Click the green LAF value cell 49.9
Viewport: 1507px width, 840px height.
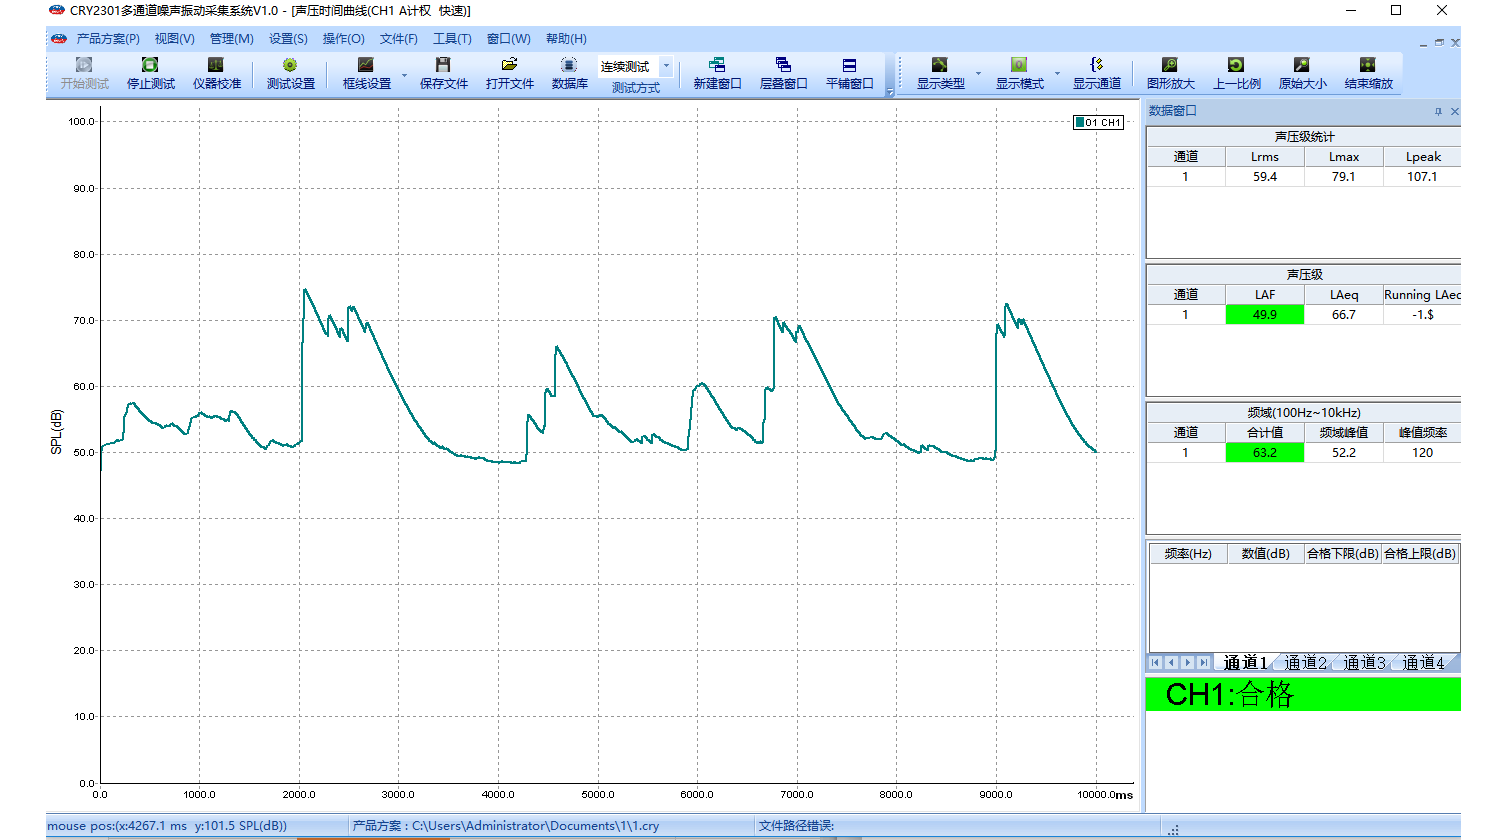[1264, 315]
